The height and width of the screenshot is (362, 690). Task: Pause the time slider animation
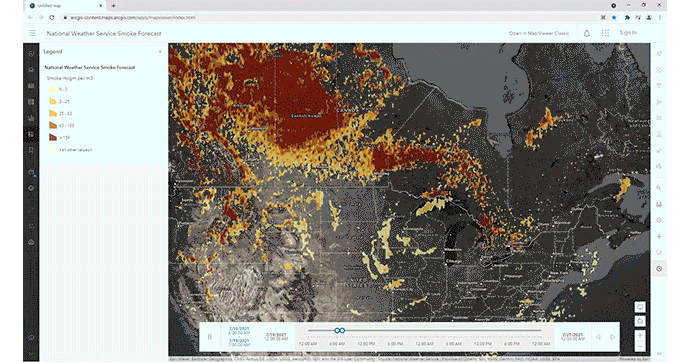click(x=209, y=337)
